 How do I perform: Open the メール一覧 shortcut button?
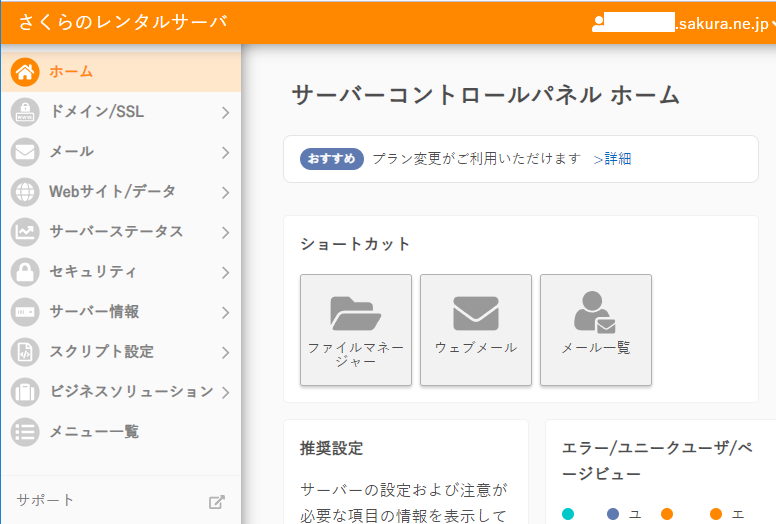click(596, 330)
